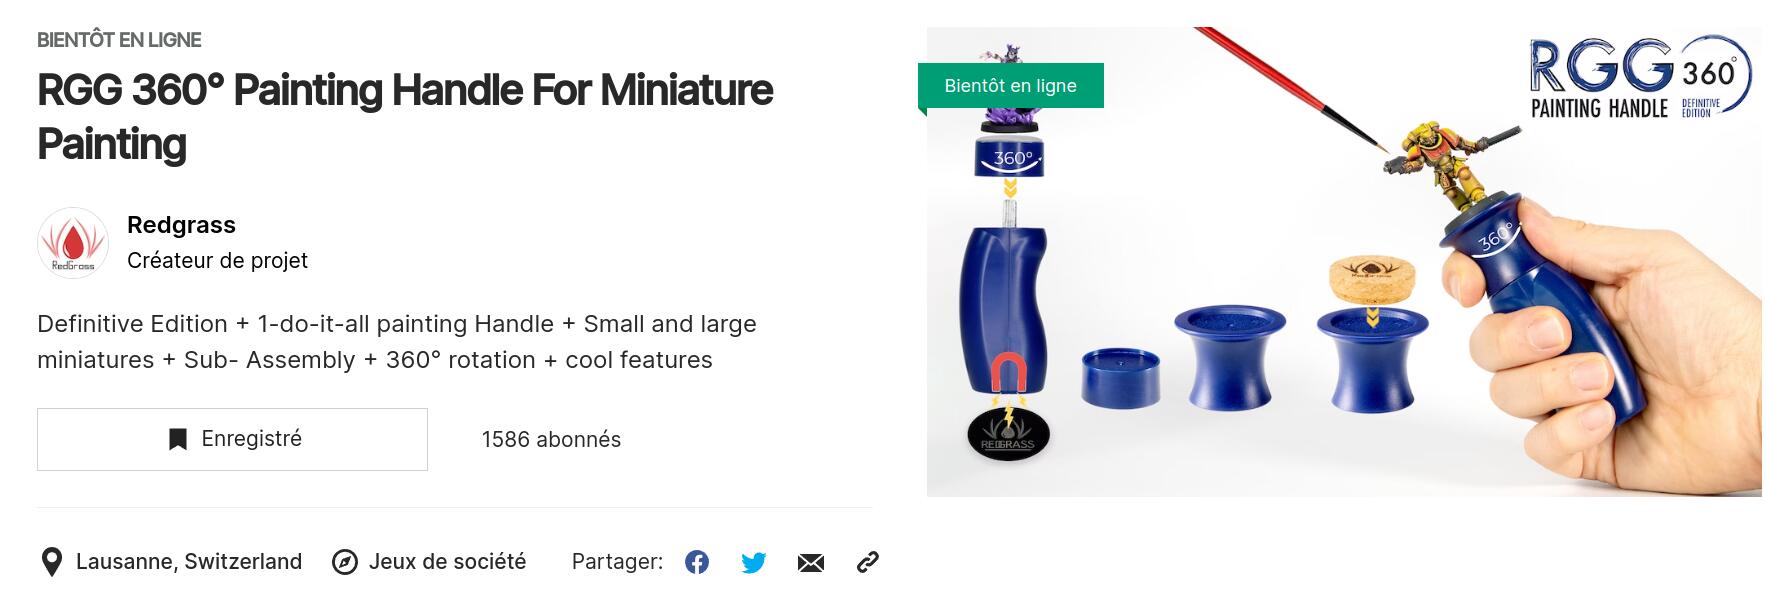Click the green Bientôt en ligne badge
Viewport: 1766px width, 609px height.
click(1011, 86)
